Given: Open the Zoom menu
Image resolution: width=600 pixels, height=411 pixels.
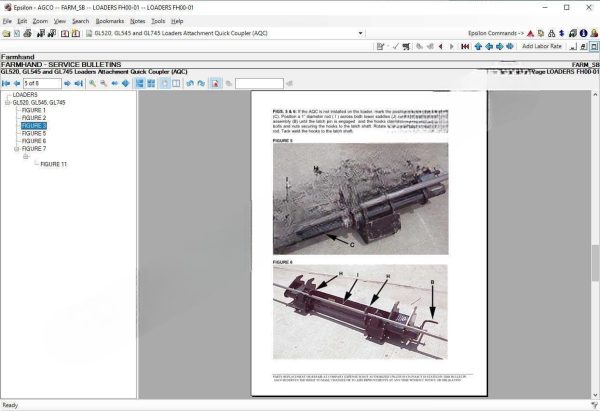Looking at the screenshot, I should 40,21.
